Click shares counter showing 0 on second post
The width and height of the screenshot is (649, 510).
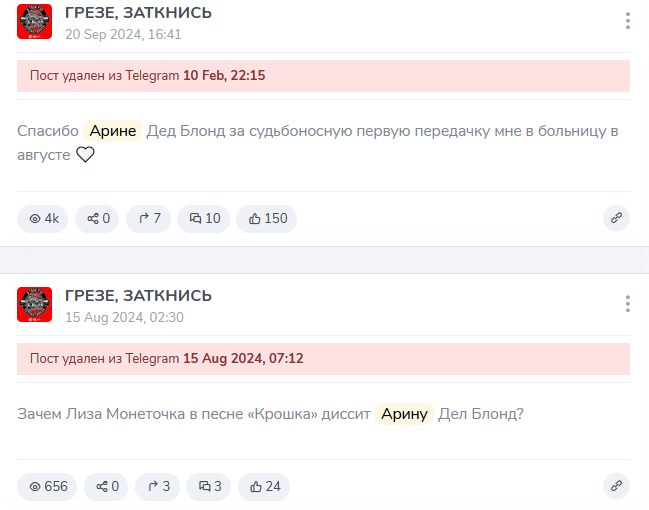click(x=106, y=486)
